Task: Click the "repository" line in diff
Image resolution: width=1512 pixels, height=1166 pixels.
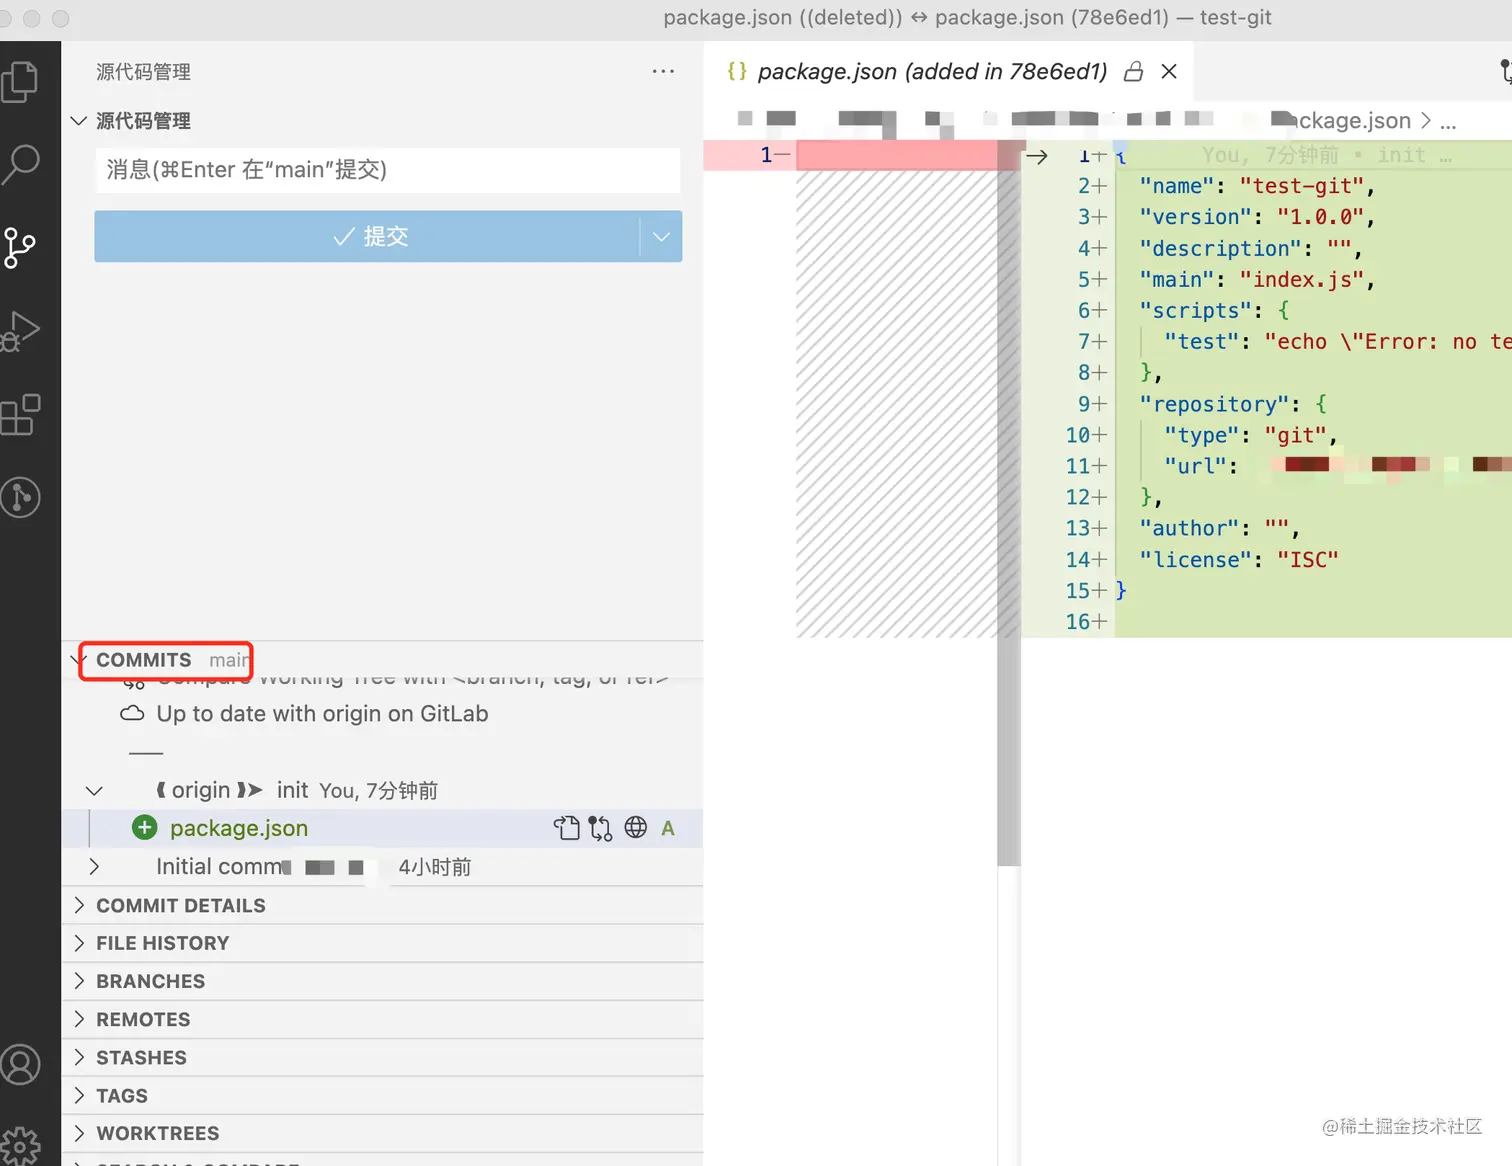Action: (1234, 404)
